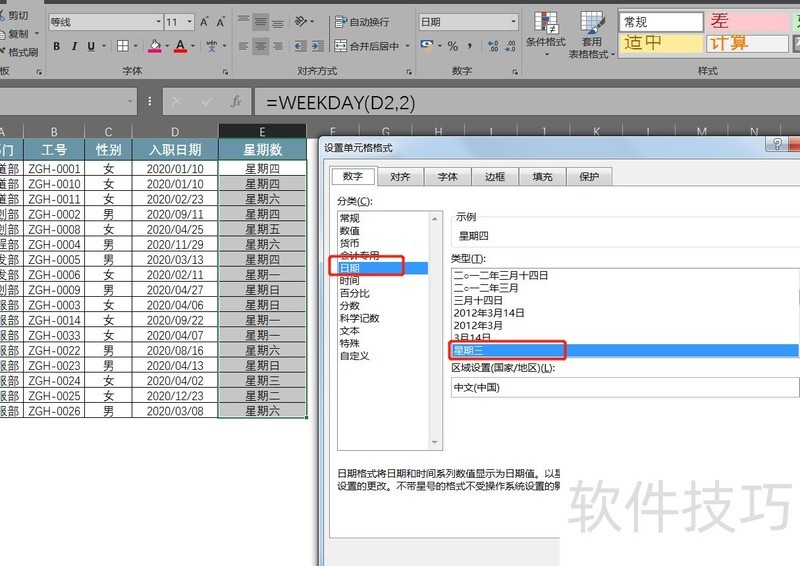
Task: Toggle italic formatting in the ribbon
Action: pyautogui.click(x=74, y=46)
